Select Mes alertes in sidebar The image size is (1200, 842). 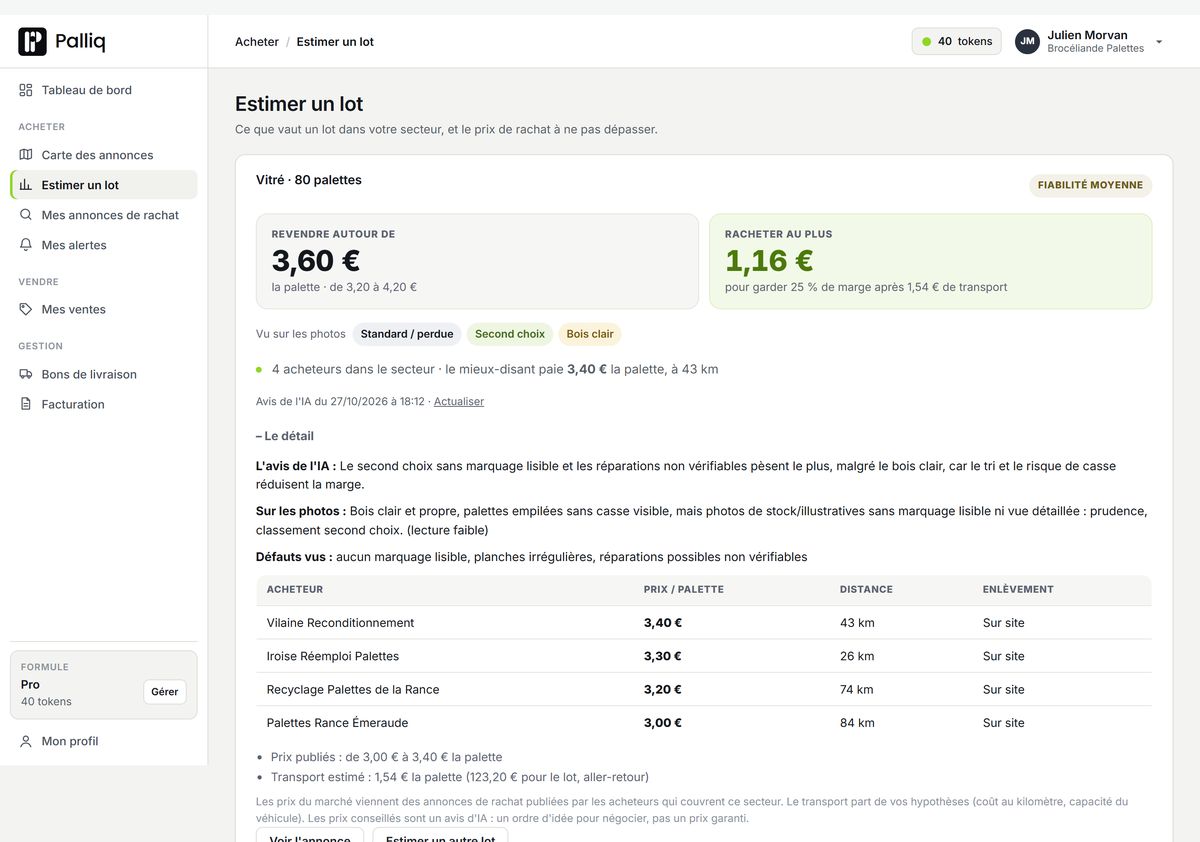pos(104,245)
